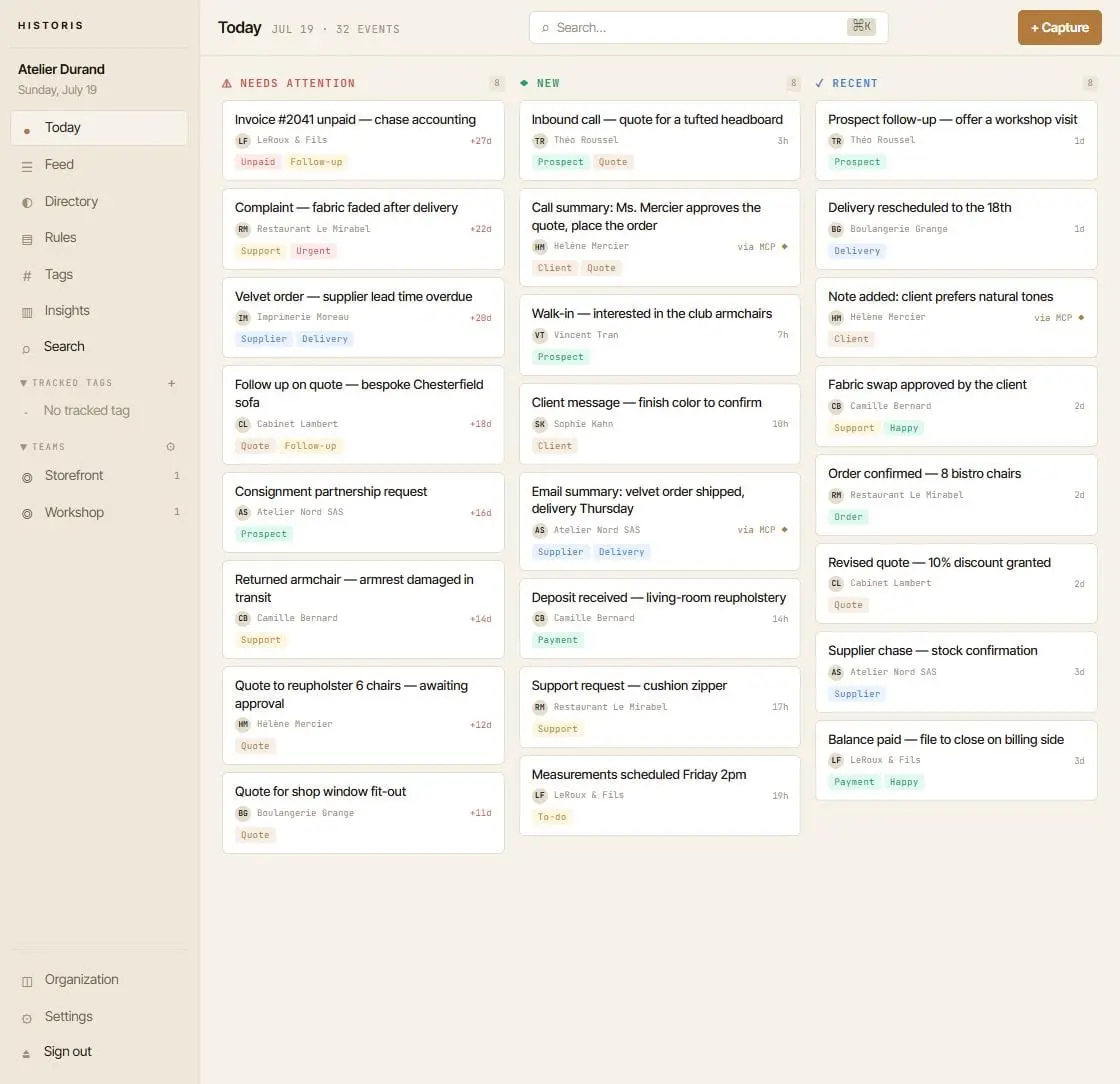The image size is (1120, 1084).
Task: Click the Atelier Durand workspace name
Action: (x=61, y=69)
